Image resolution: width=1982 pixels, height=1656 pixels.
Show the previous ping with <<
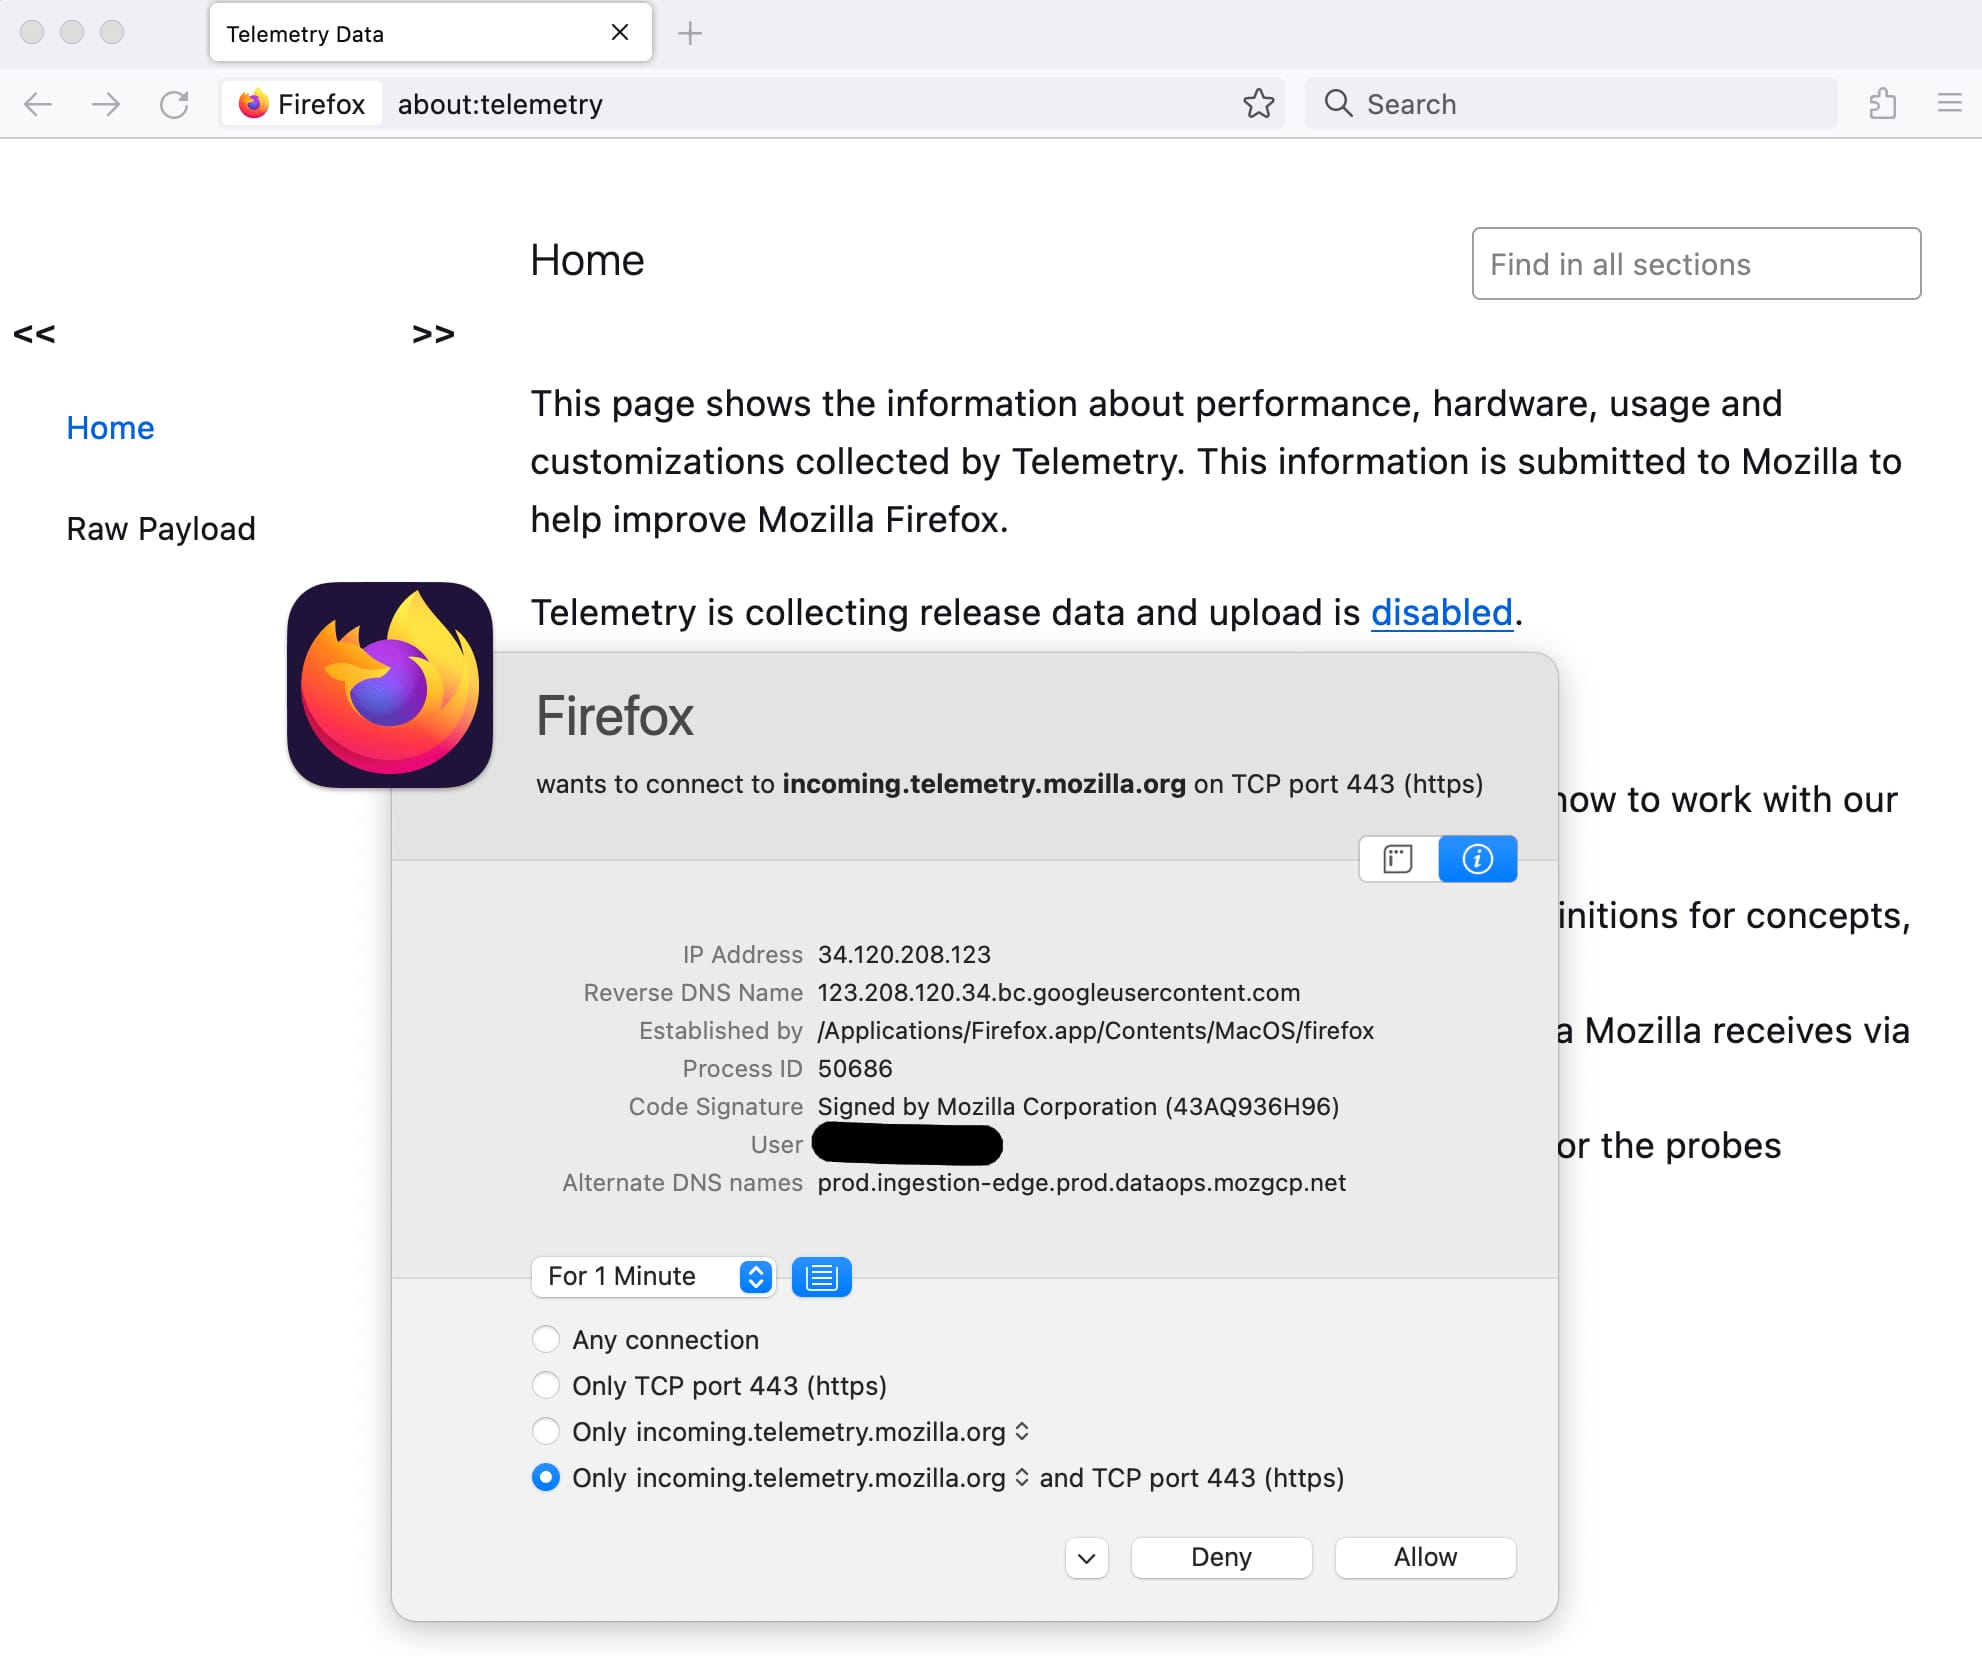click(34, 334)
